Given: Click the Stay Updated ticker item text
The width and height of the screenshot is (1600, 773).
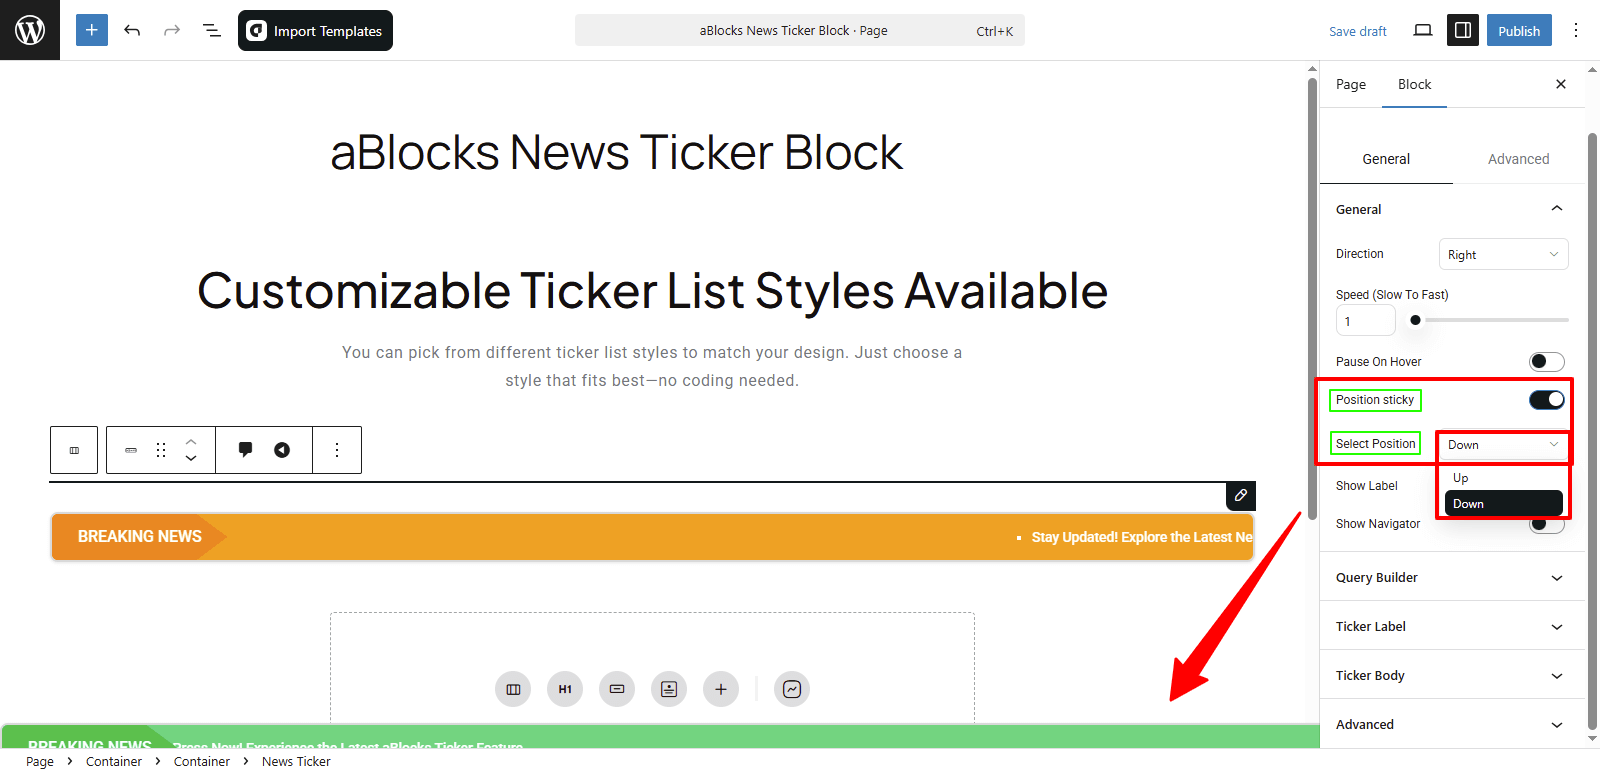Looking at the screenshot, I should click(x=1142, y=537).
